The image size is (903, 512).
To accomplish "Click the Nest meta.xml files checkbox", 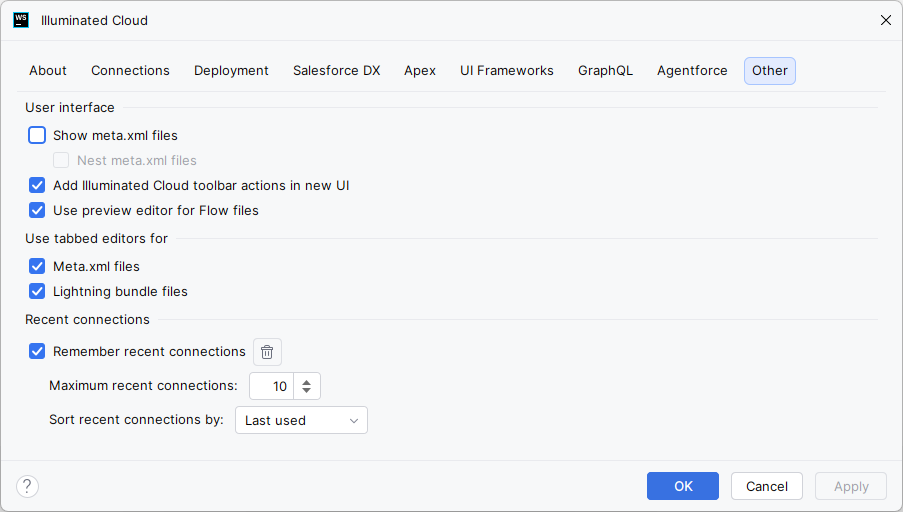I will (x=61, y=160).
